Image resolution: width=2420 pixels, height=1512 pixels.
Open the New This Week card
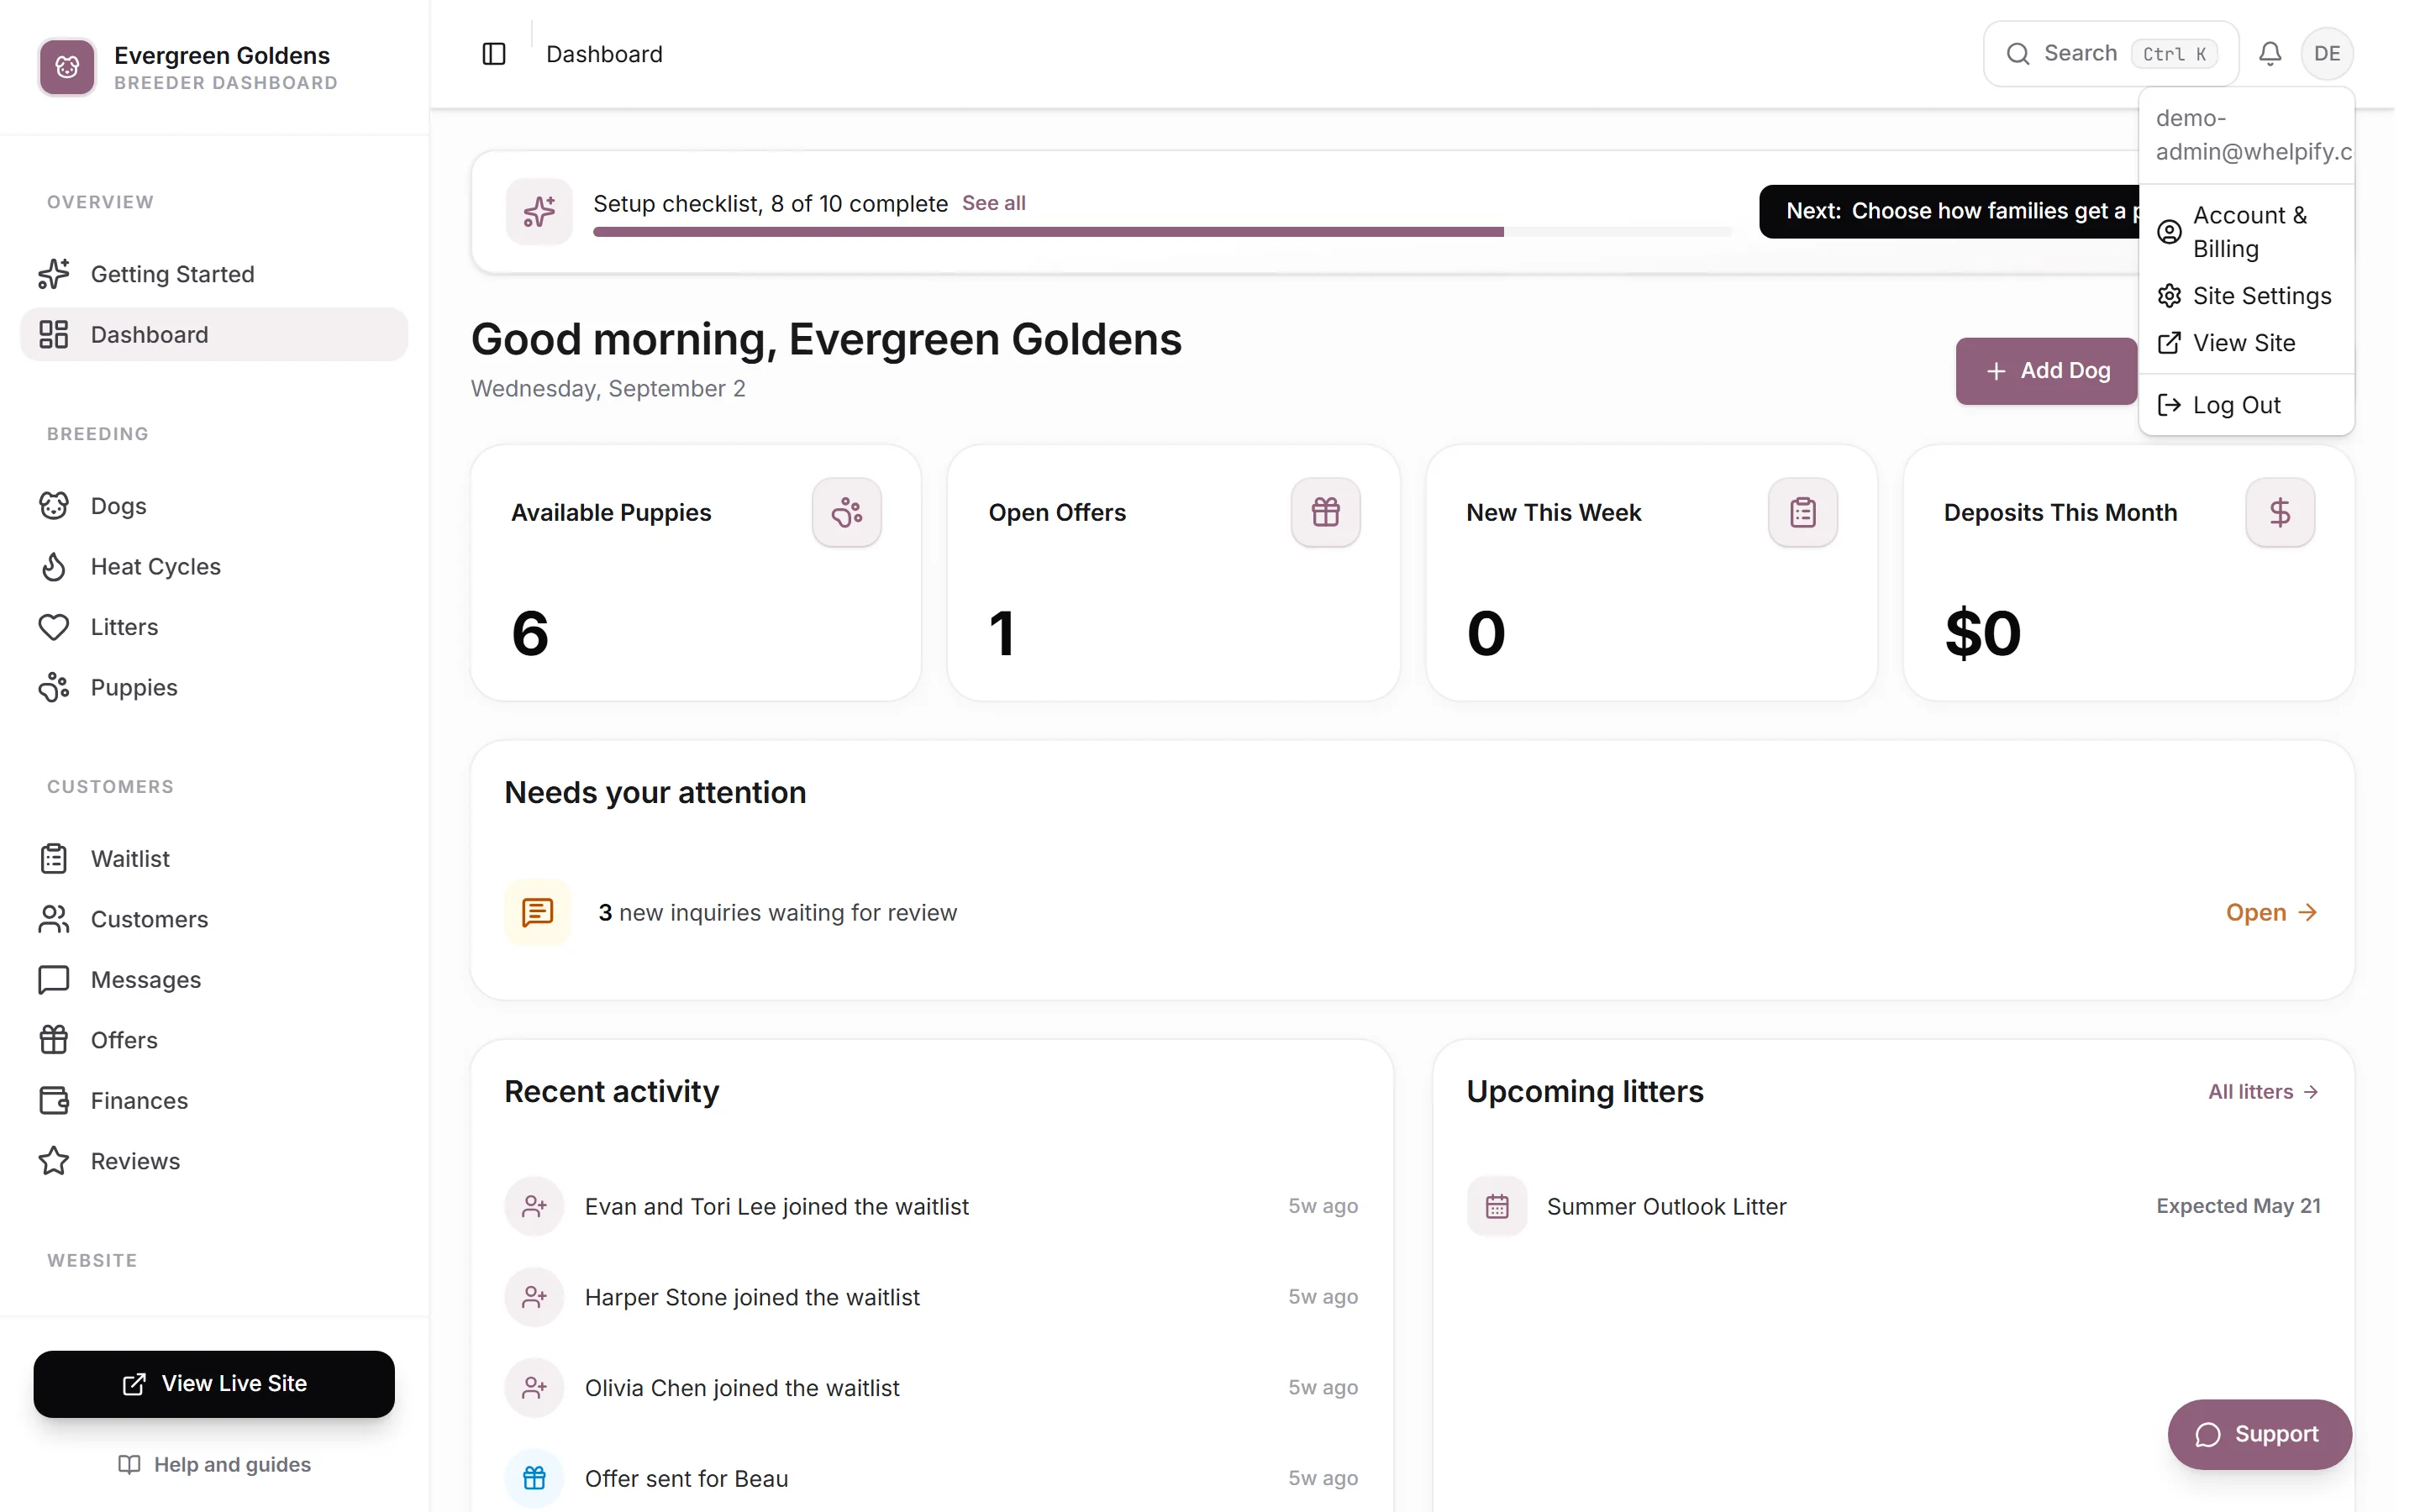point(1652,573)
